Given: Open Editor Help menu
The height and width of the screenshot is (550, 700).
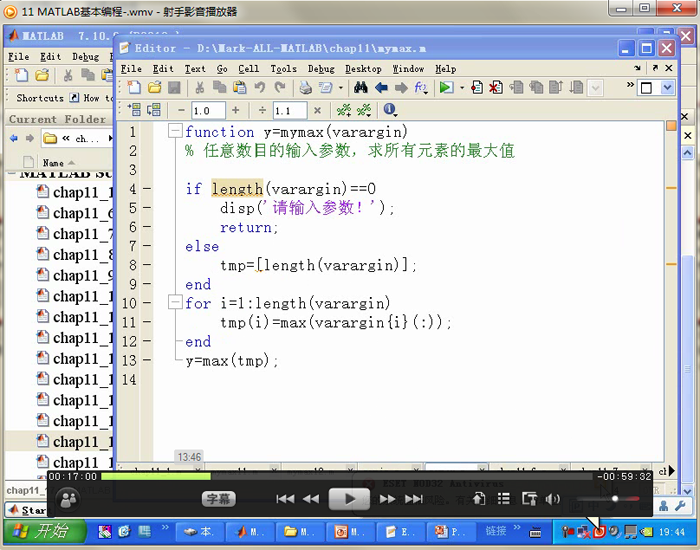Looking at the screenshot, I should click(x=446, y=69).
